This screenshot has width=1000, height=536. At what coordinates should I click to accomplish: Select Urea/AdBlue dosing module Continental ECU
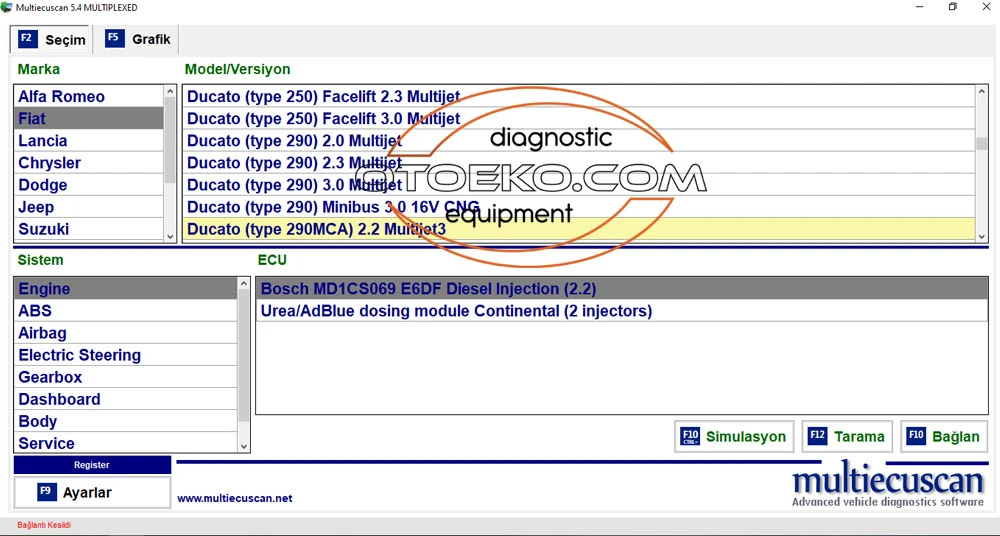pos(622,311)
